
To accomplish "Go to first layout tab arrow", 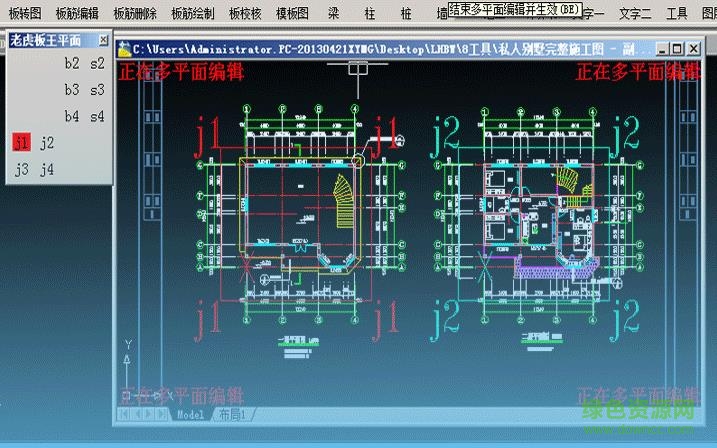I will [123, 414].
